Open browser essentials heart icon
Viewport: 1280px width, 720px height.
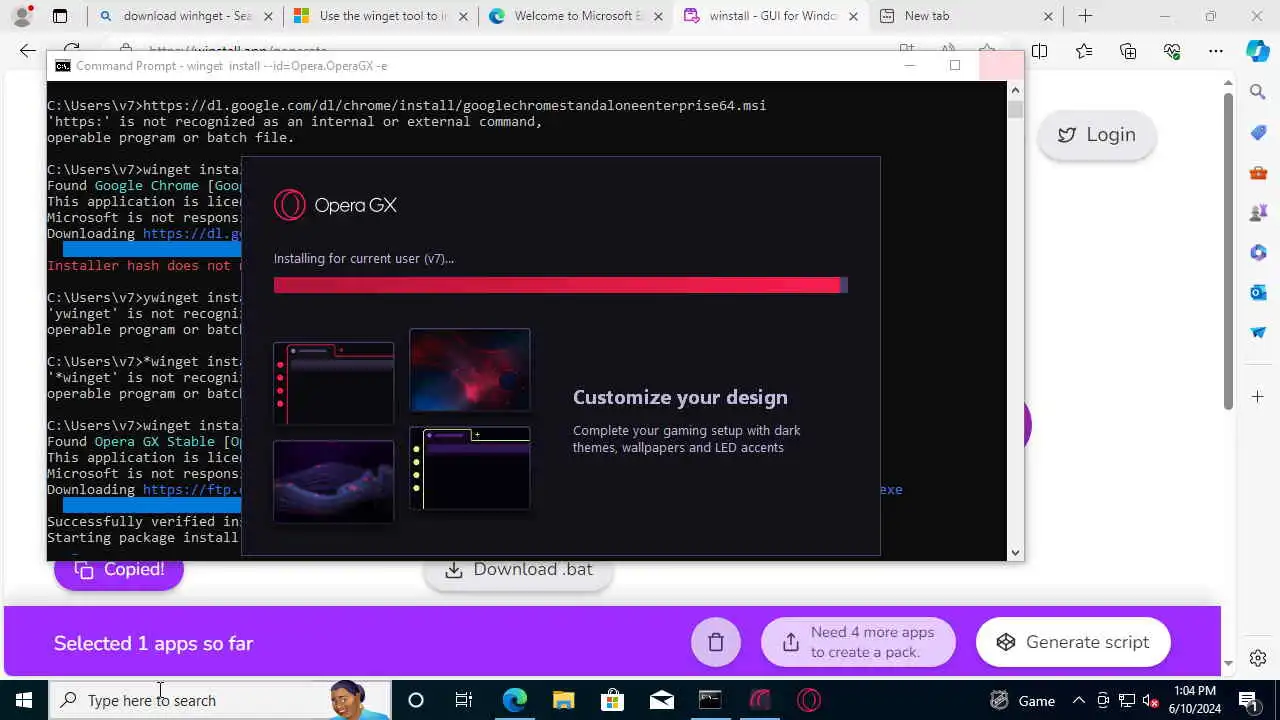pyautogui.click(x=1172, y=51)
